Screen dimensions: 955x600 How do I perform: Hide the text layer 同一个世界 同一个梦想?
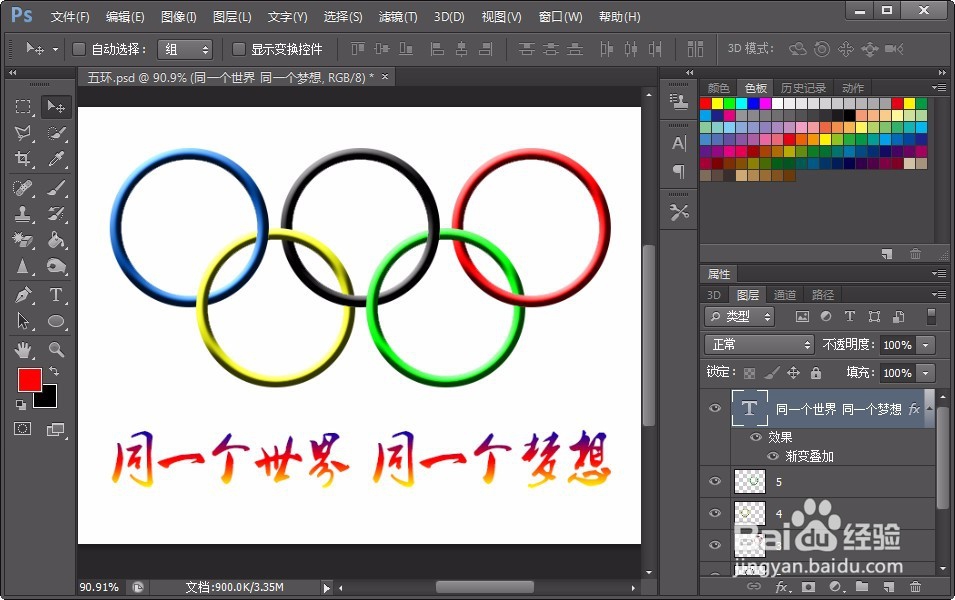pyautogui.click(x=715, y=408)
